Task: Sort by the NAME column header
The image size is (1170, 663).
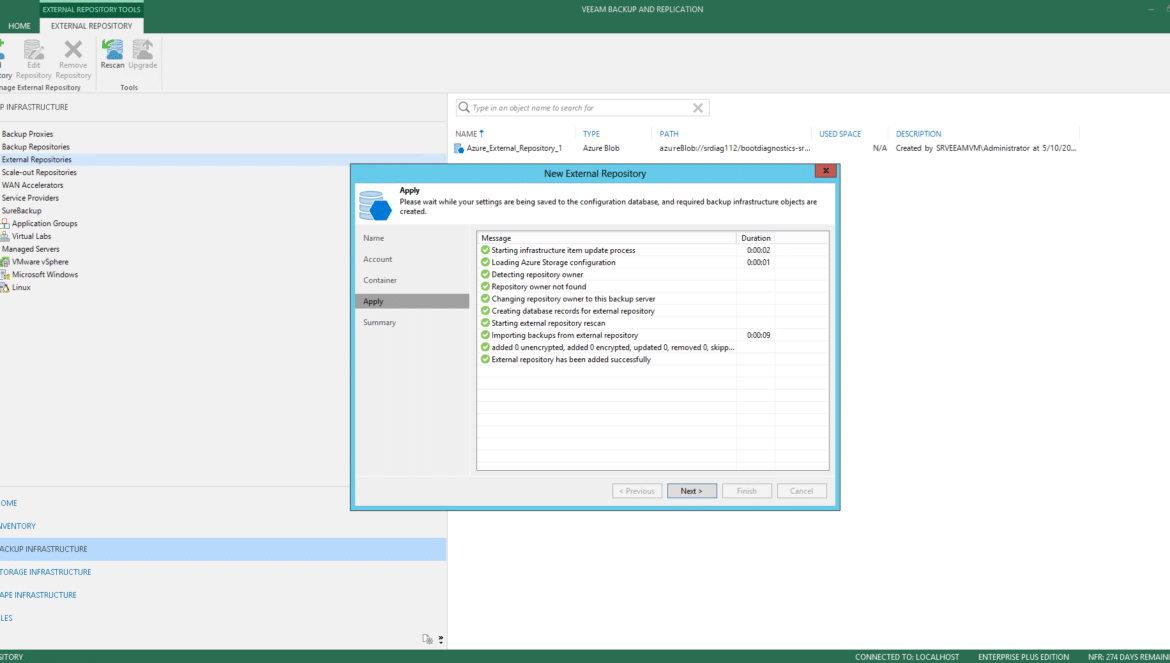Action: [x=466, y=133]
